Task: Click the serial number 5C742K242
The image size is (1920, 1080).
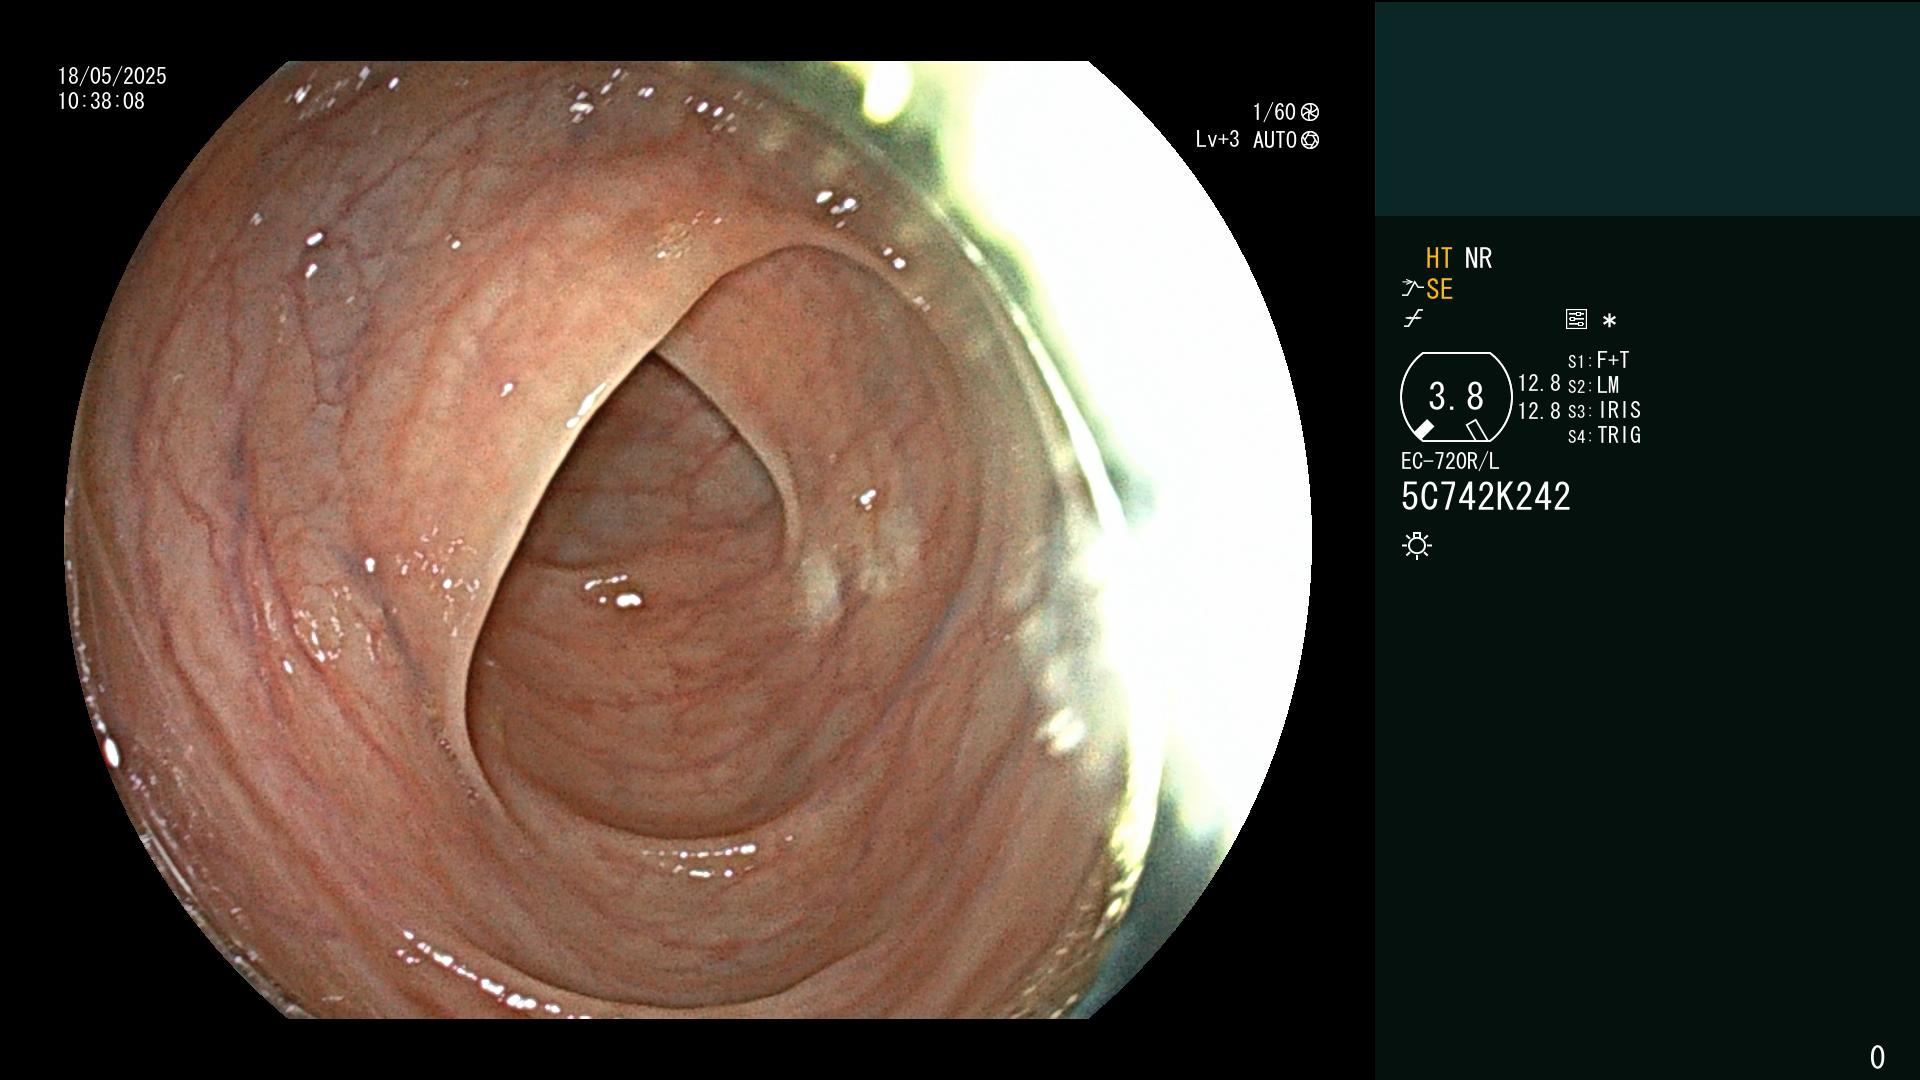Action: (1486, 497)
